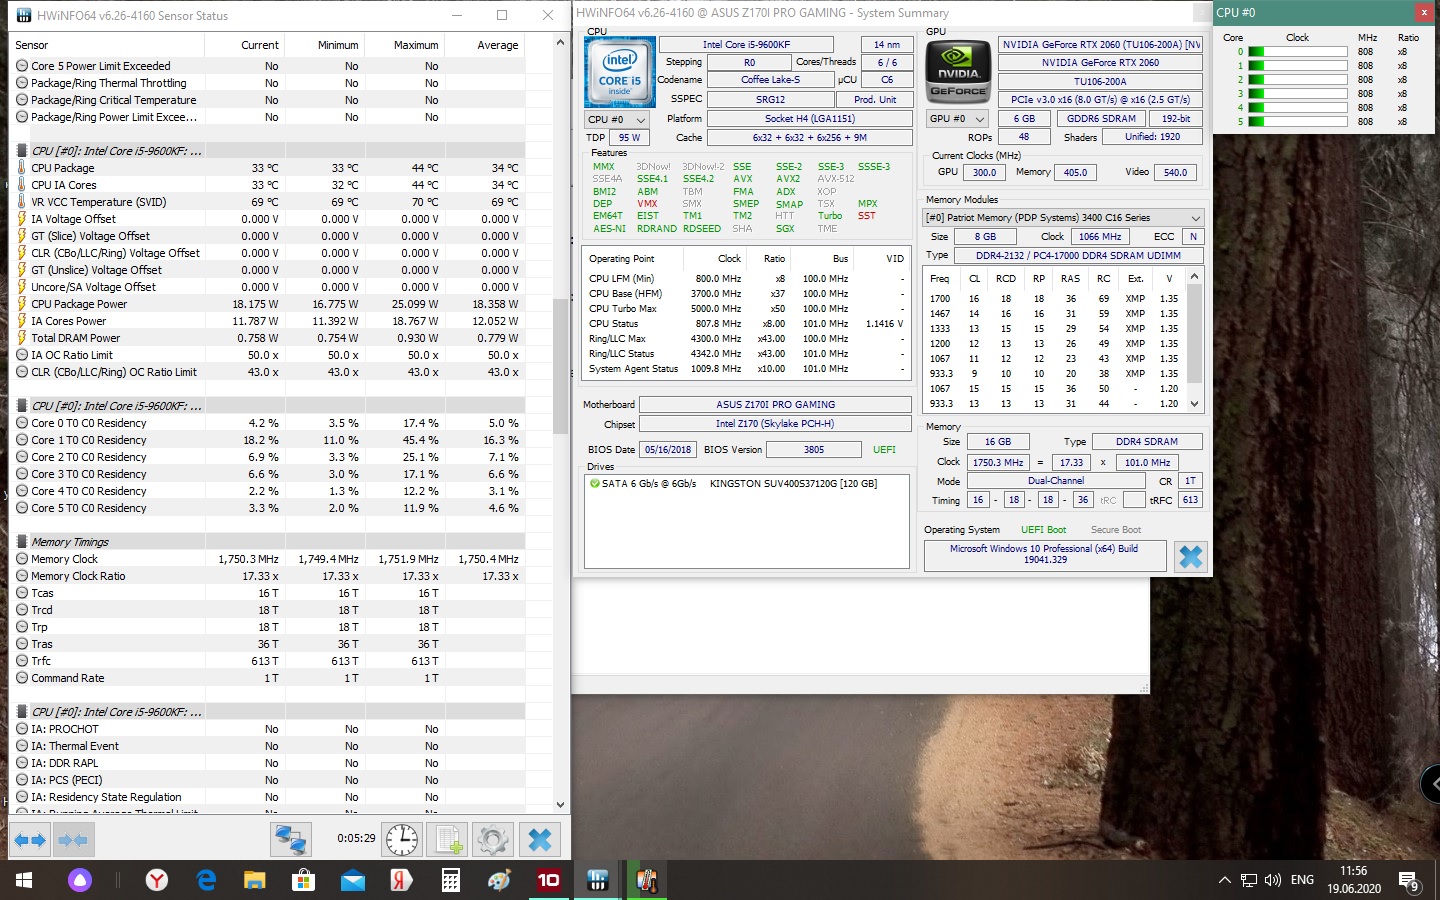
Task: Select the CPU Package Power sensor row
Action: [267, 304]
